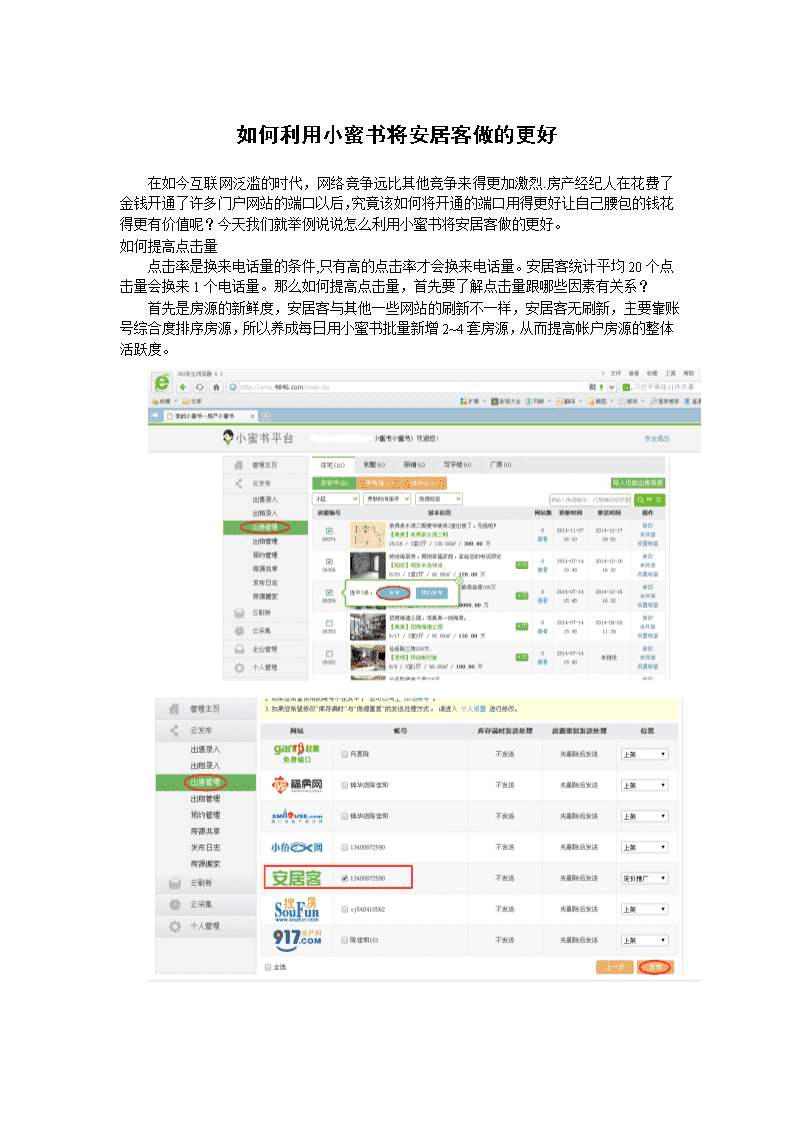Open the 位置 dropdown in the 917.com row
The image size is (794, 1123).
[644, 940]
